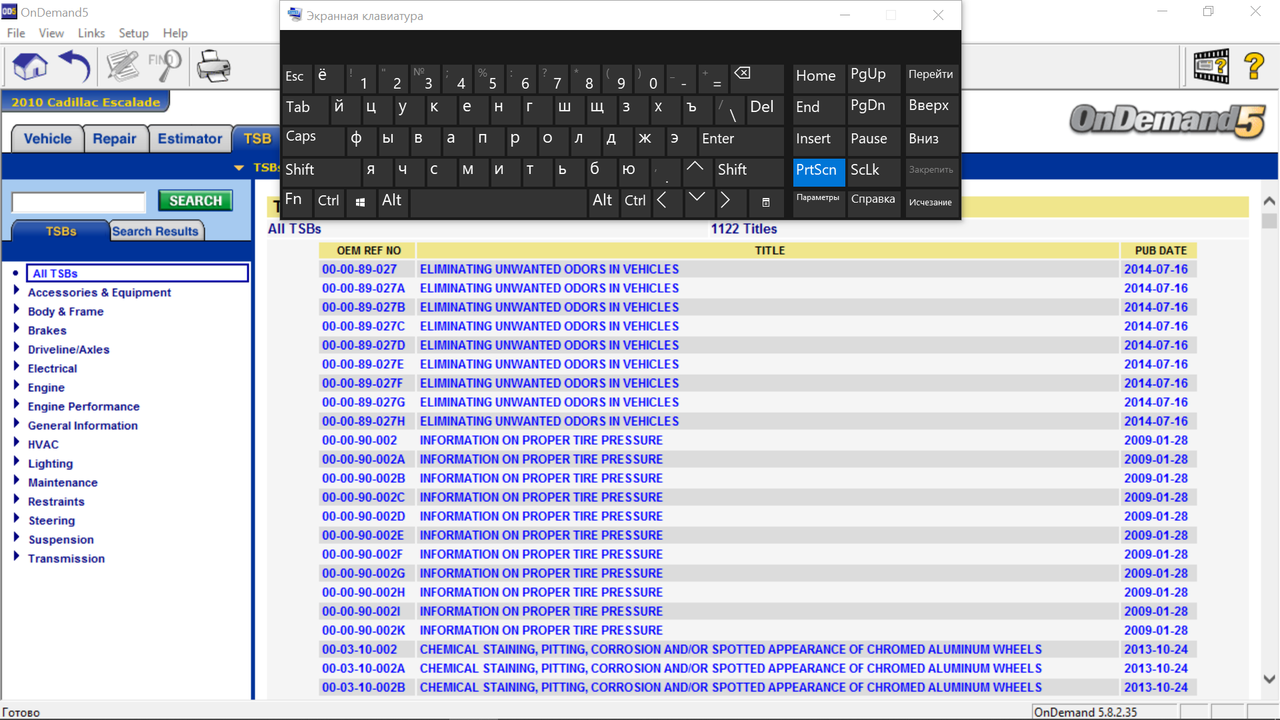
Task: Open TSB 00-00-89-027 link
Action: [x=359, y=269]
